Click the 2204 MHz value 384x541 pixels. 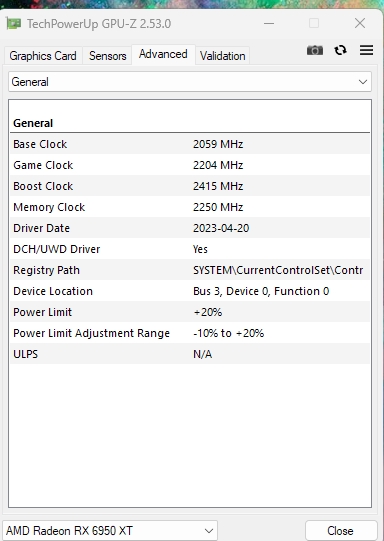[218, 165]
